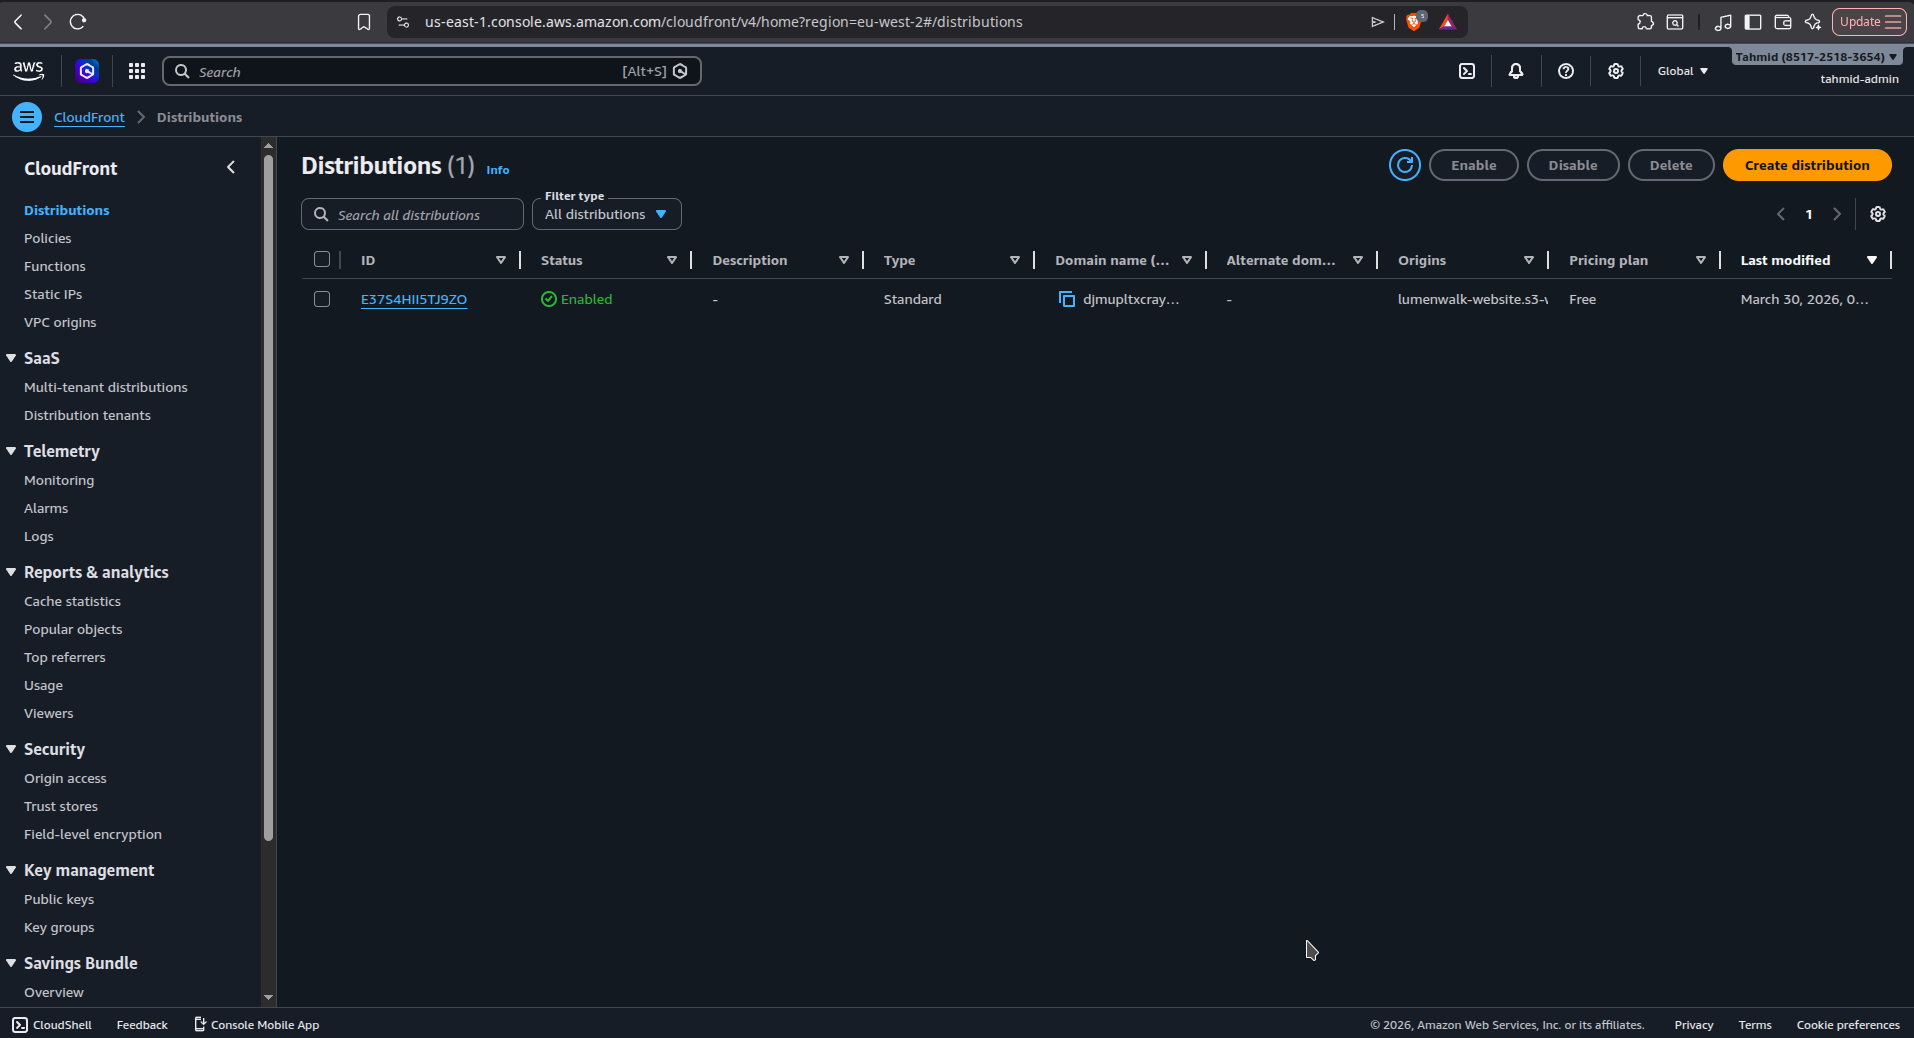Screen dimensions: 1914x1038
Task: Click the Delete button
Action: [x=1671, y=165]
